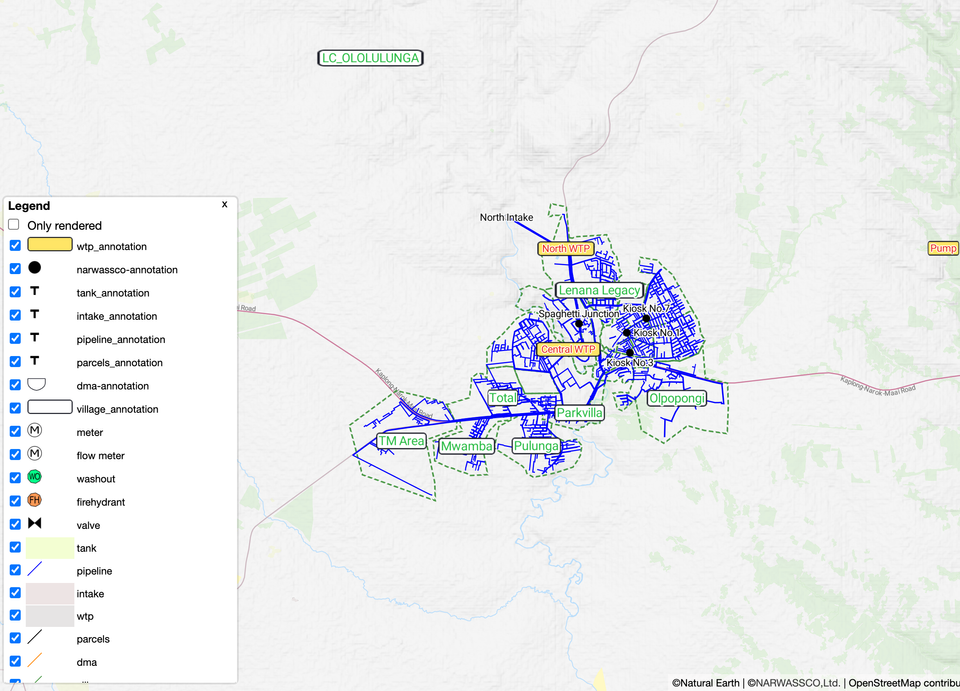Click the washout legend icon

tap(35, 476)
